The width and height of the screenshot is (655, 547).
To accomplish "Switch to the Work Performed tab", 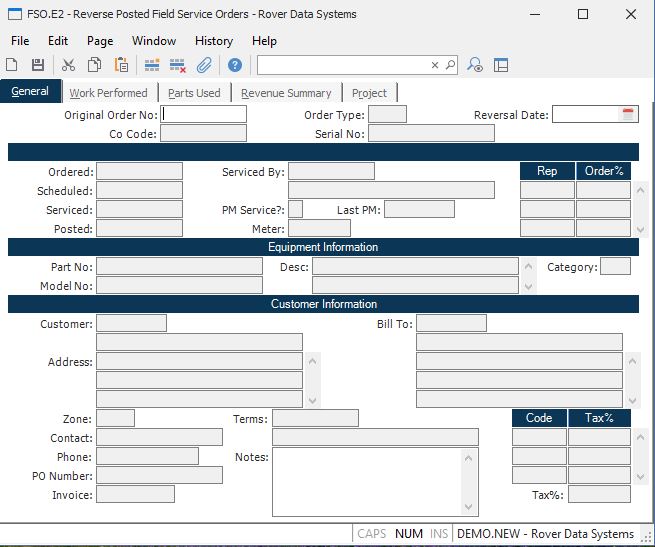I will point(108,93).
